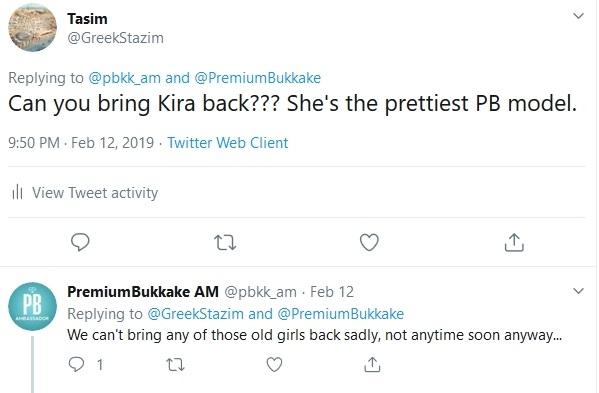Open Twitter Web Client source link

pos(228,143)
